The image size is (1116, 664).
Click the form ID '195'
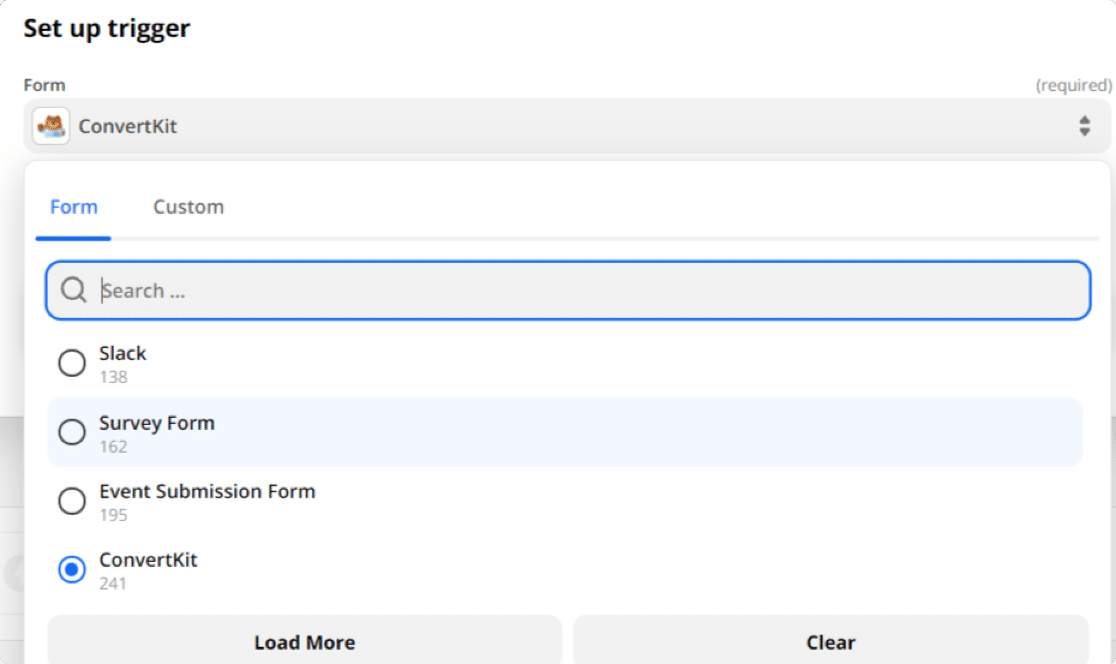tap(113, 515)
